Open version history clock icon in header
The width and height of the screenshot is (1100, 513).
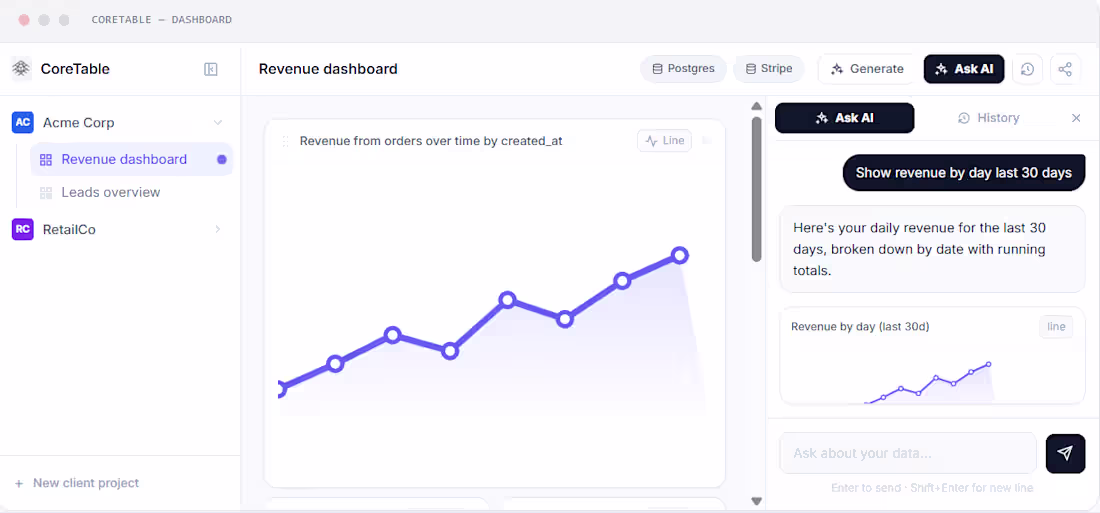tap(1027, 69)
